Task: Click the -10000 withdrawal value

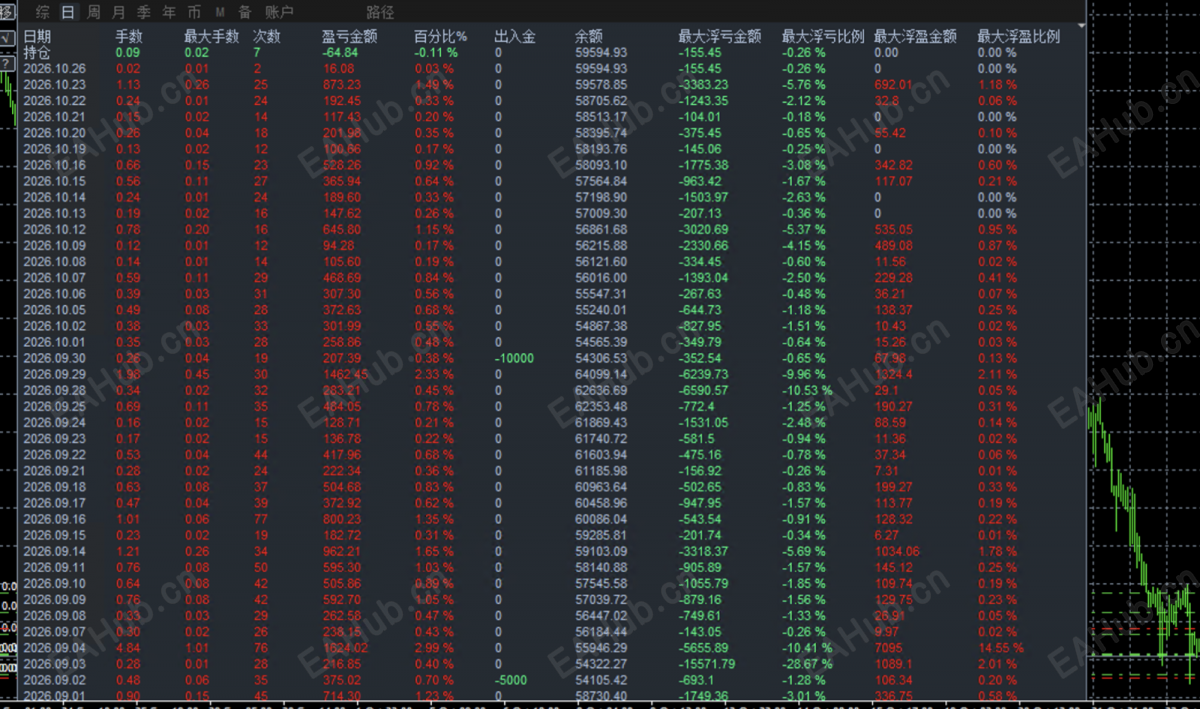Action: (514, 358)
